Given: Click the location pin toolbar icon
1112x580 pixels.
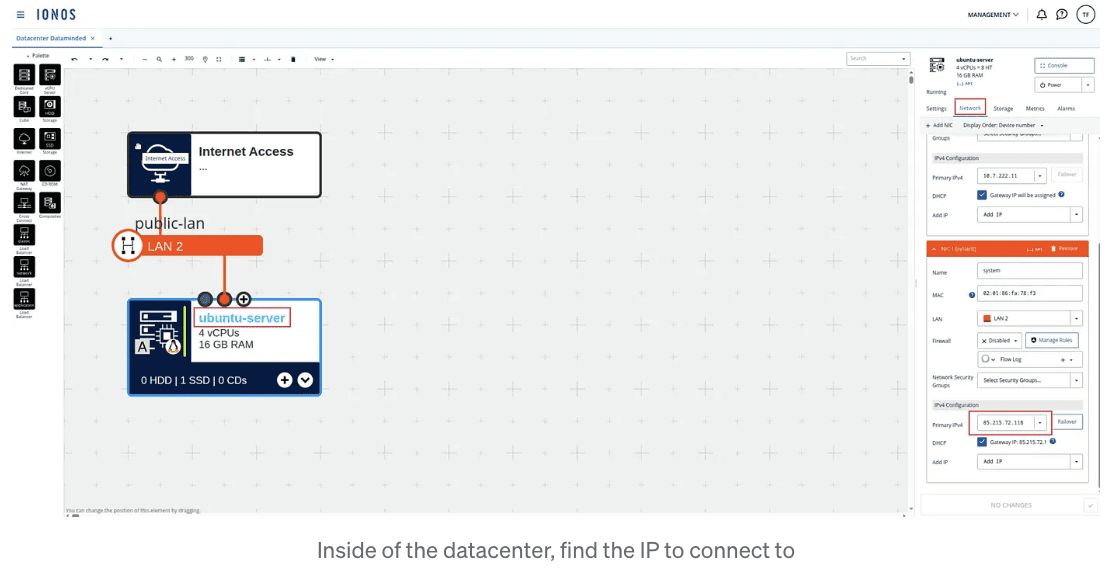Looking at the screenshot, I should coord(205,60).
